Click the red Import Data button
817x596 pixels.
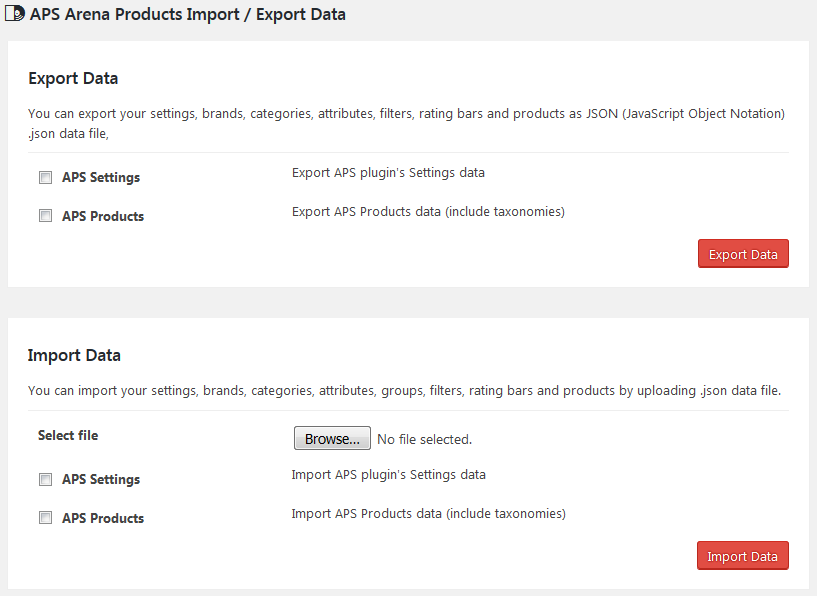coord(742,556)
